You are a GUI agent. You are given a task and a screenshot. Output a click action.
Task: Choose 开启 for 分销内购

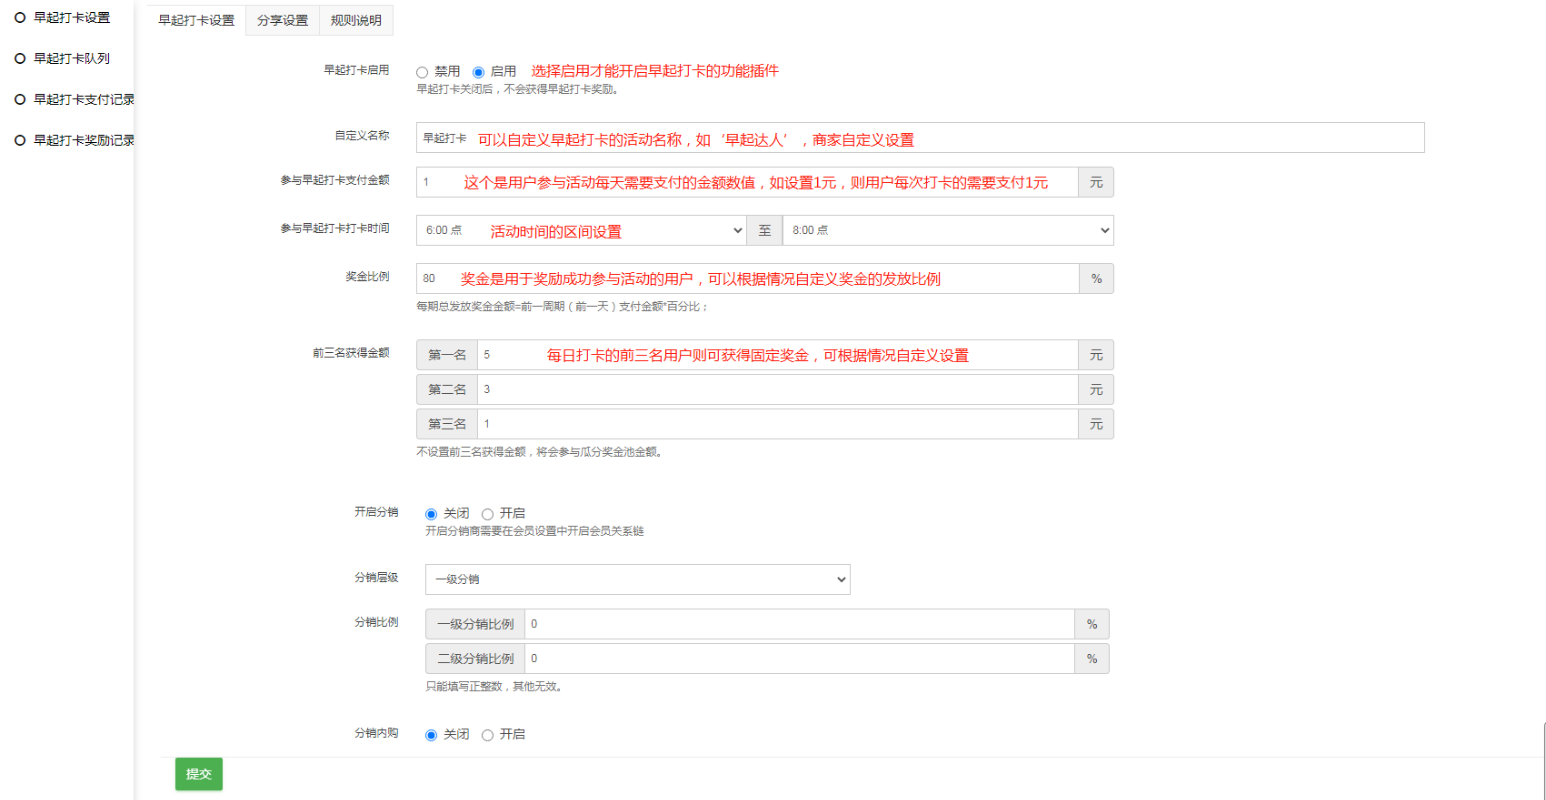488,735
